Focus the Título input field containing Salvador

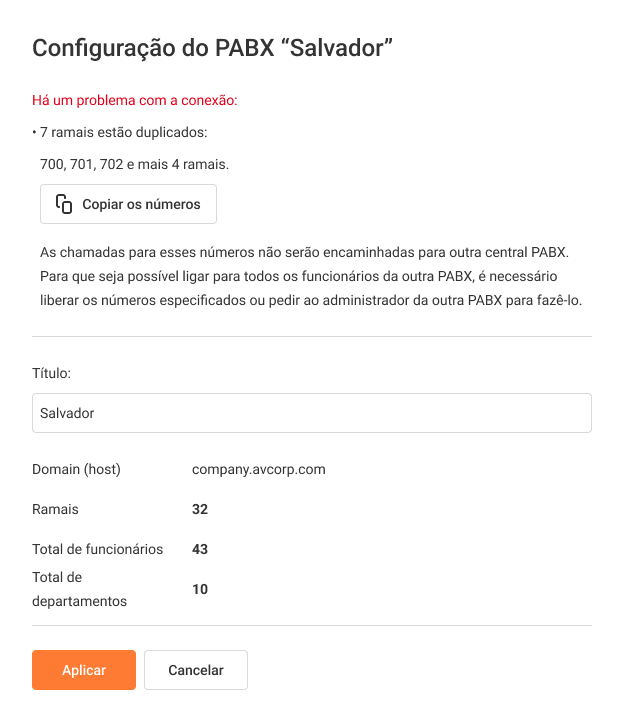pyautogui.click(x=311, y=412)
